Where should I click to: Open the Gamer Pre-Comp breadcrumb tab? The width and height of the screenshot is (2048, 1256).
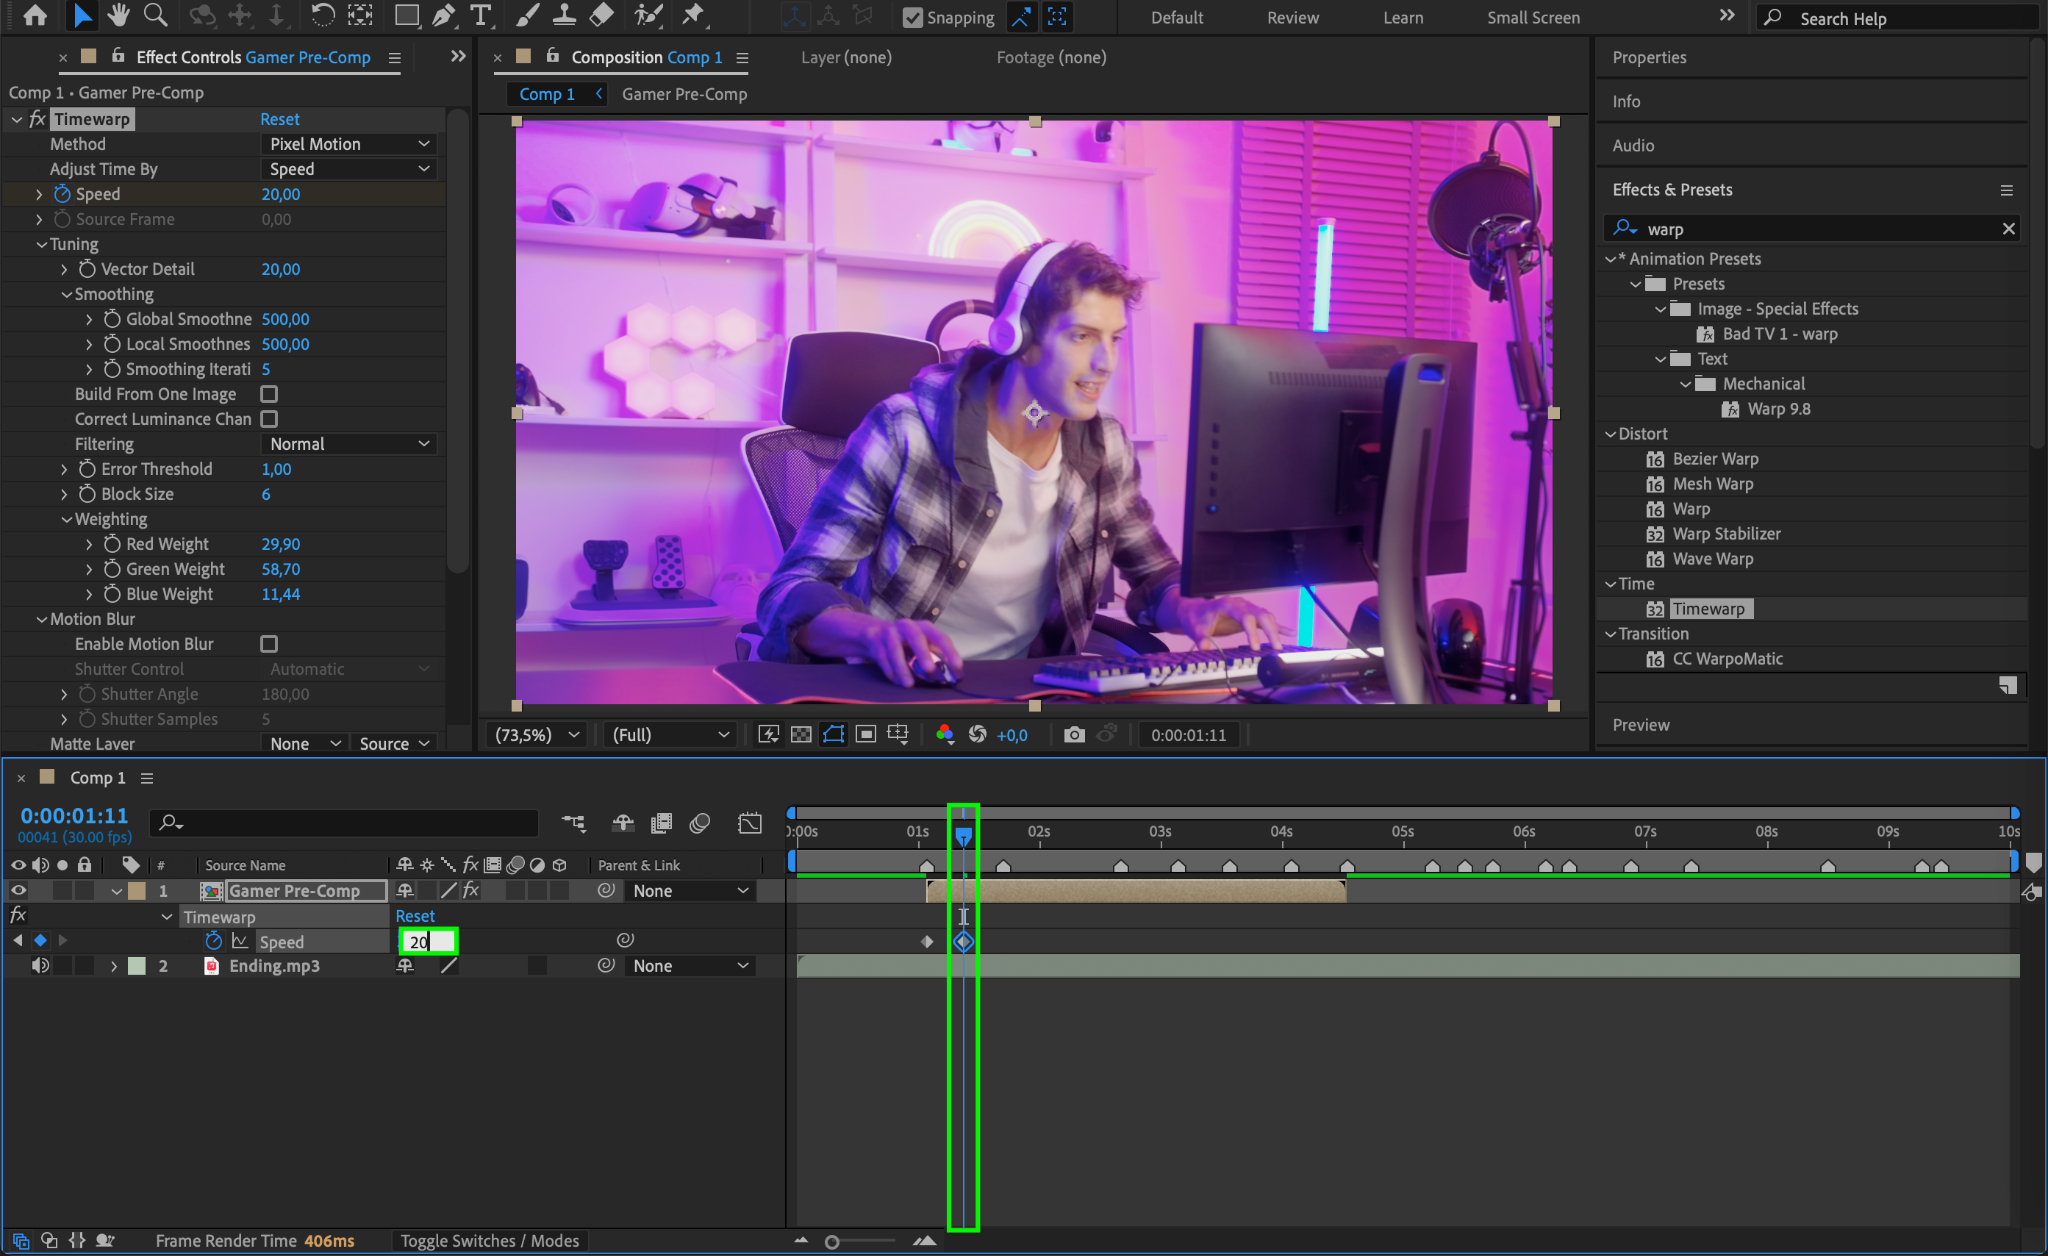click(x=684, y=94)
